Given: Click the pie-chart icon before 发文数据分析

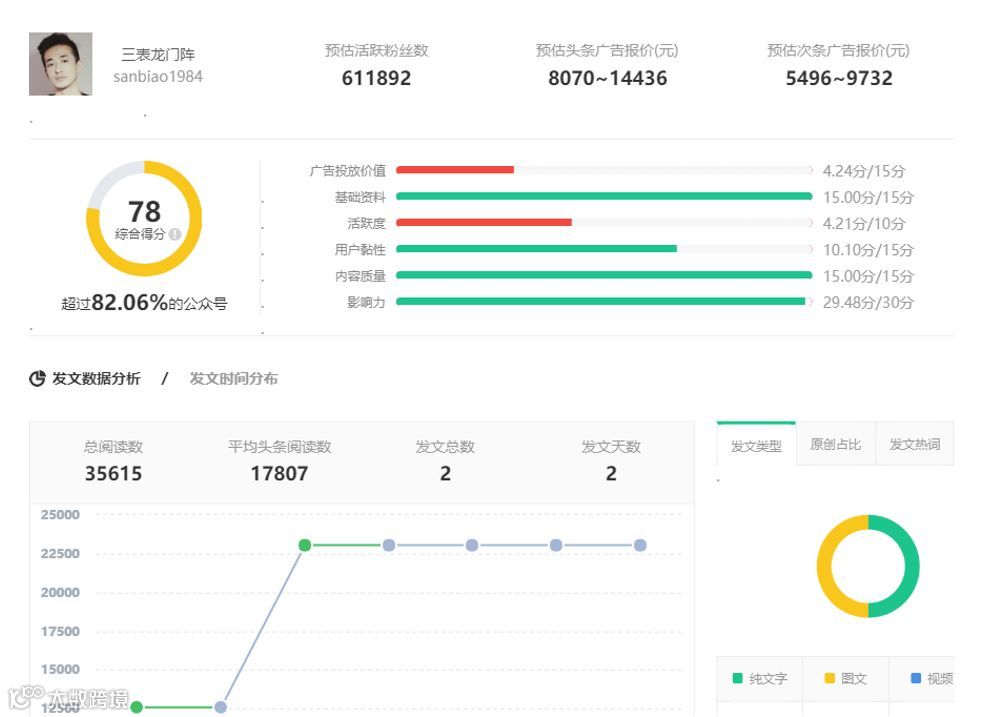Looking at the screenshot, I should 37,378.
